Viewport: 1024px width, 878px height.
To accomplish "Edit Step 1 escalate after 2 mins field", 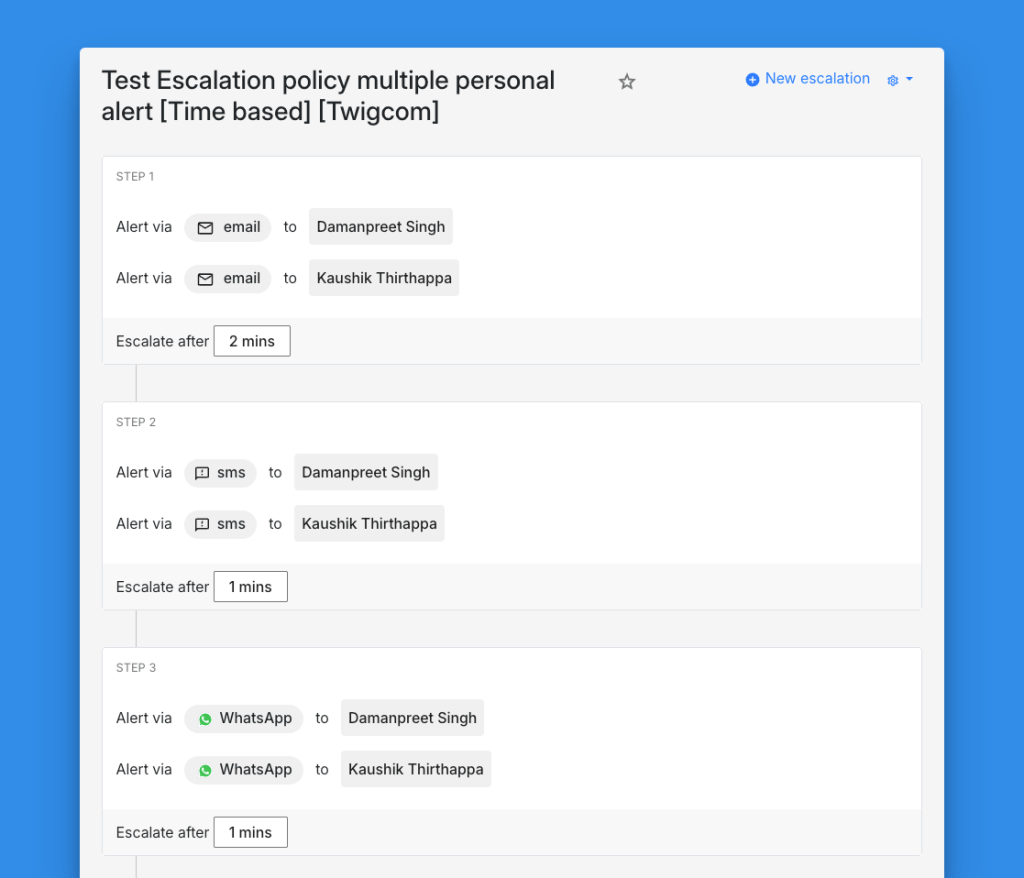I will 252,341.
